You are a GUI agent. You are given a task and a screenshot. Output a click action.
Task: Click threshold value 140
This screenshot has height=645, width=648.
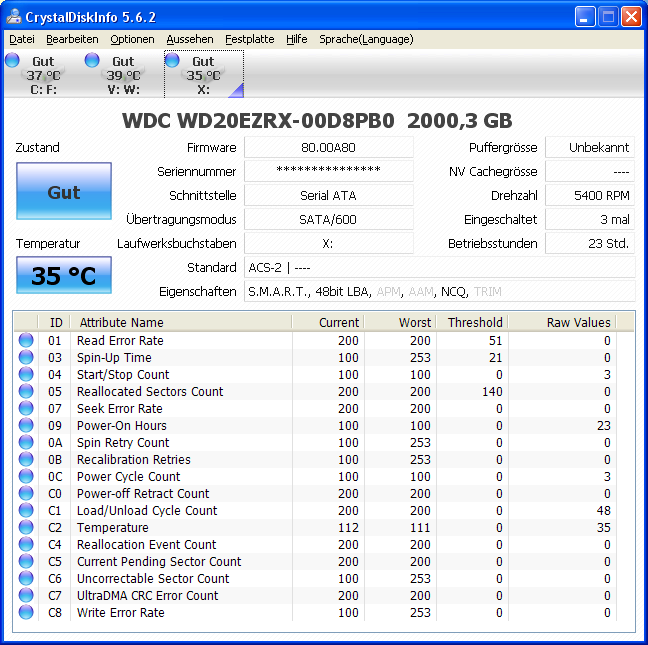(x=492, y=391)
